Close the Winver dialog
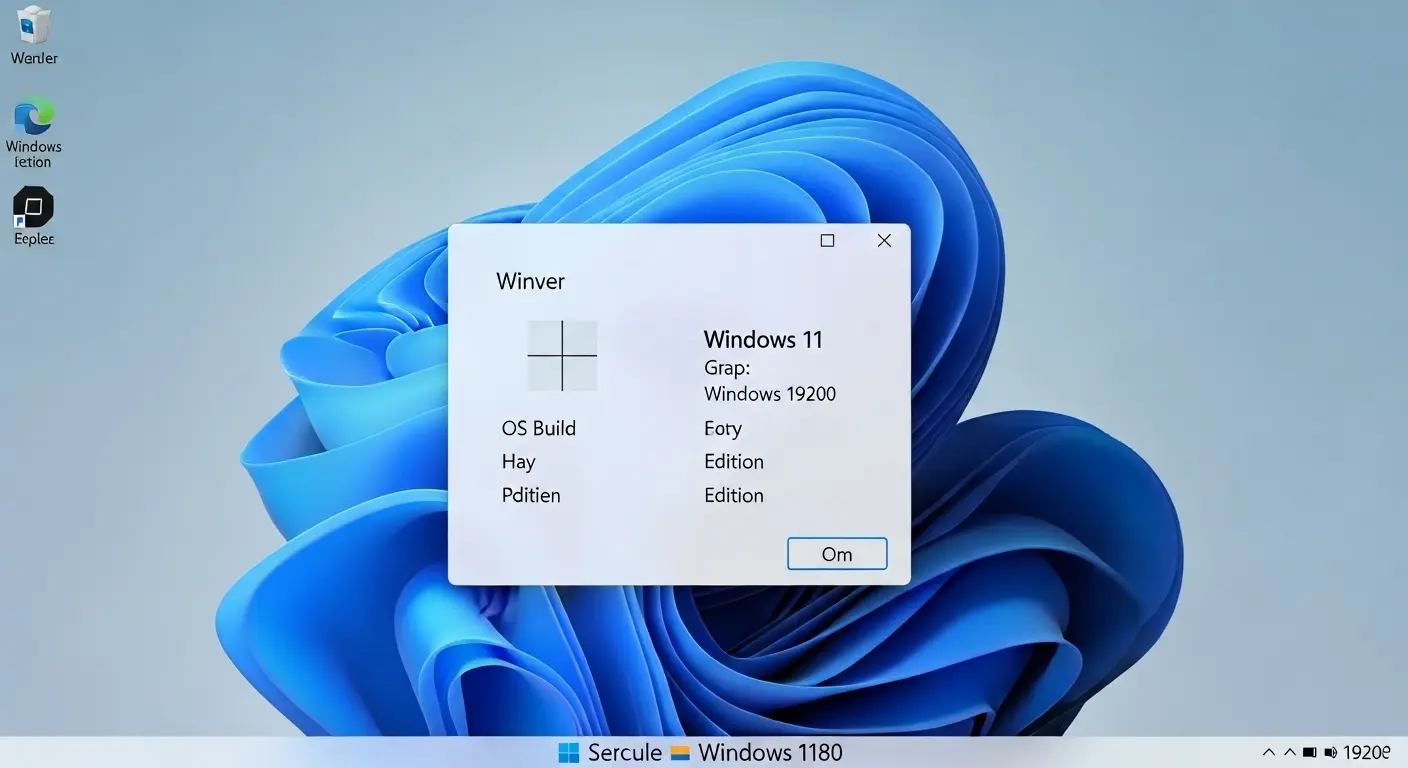 [x=884, y=241]
